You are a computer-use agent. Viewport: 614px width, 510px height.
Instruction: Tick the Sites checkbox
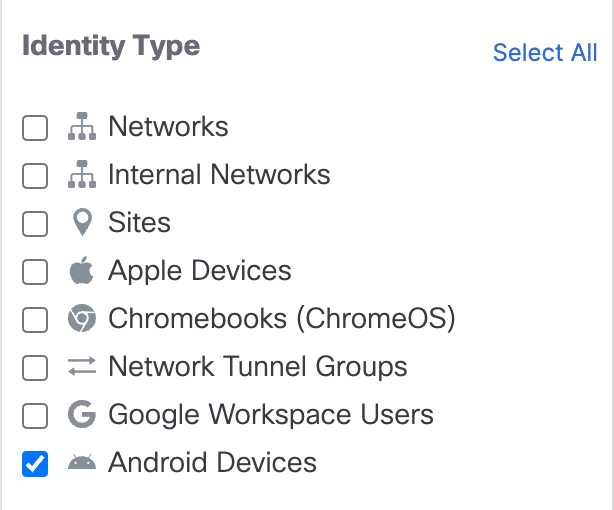35,224
